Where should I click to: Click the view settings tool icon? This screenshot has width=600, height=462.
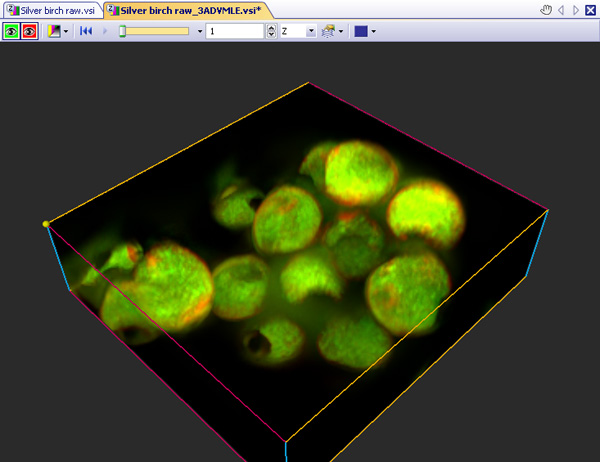tap(327, 31)
